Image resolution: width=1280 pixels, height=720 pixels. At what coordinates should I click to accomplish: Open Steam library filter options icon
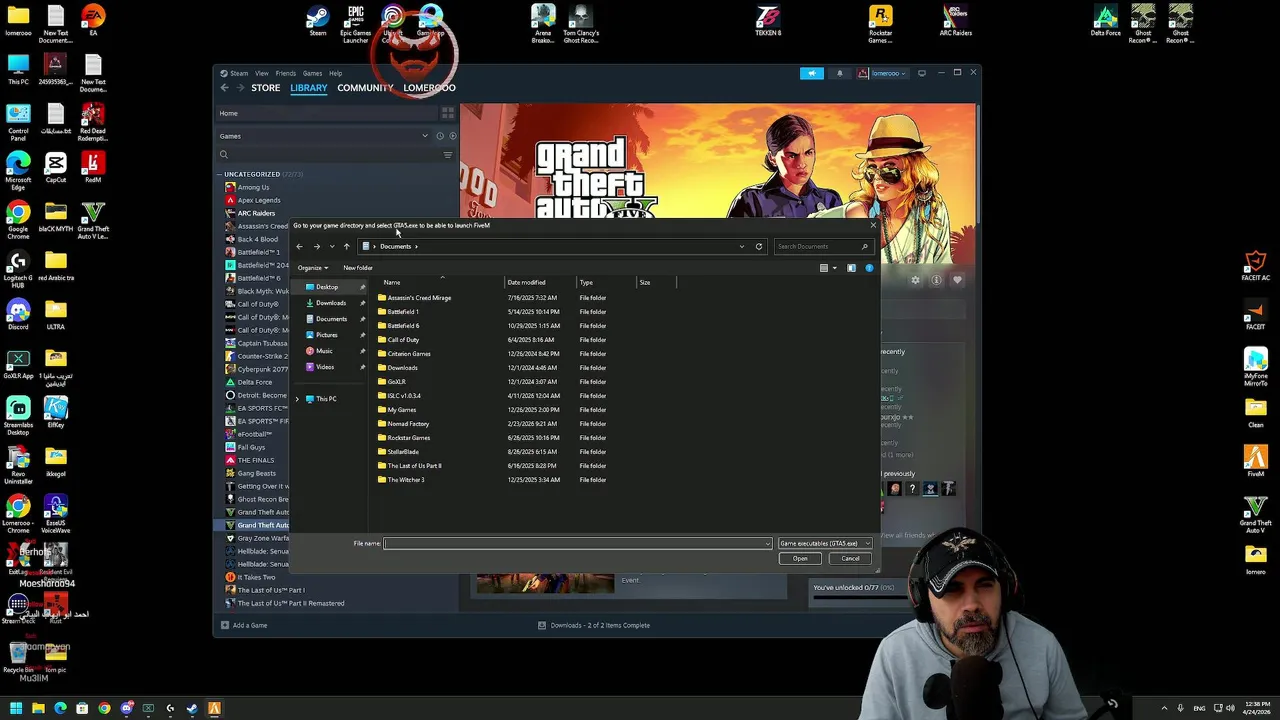[x=448, y=155]
